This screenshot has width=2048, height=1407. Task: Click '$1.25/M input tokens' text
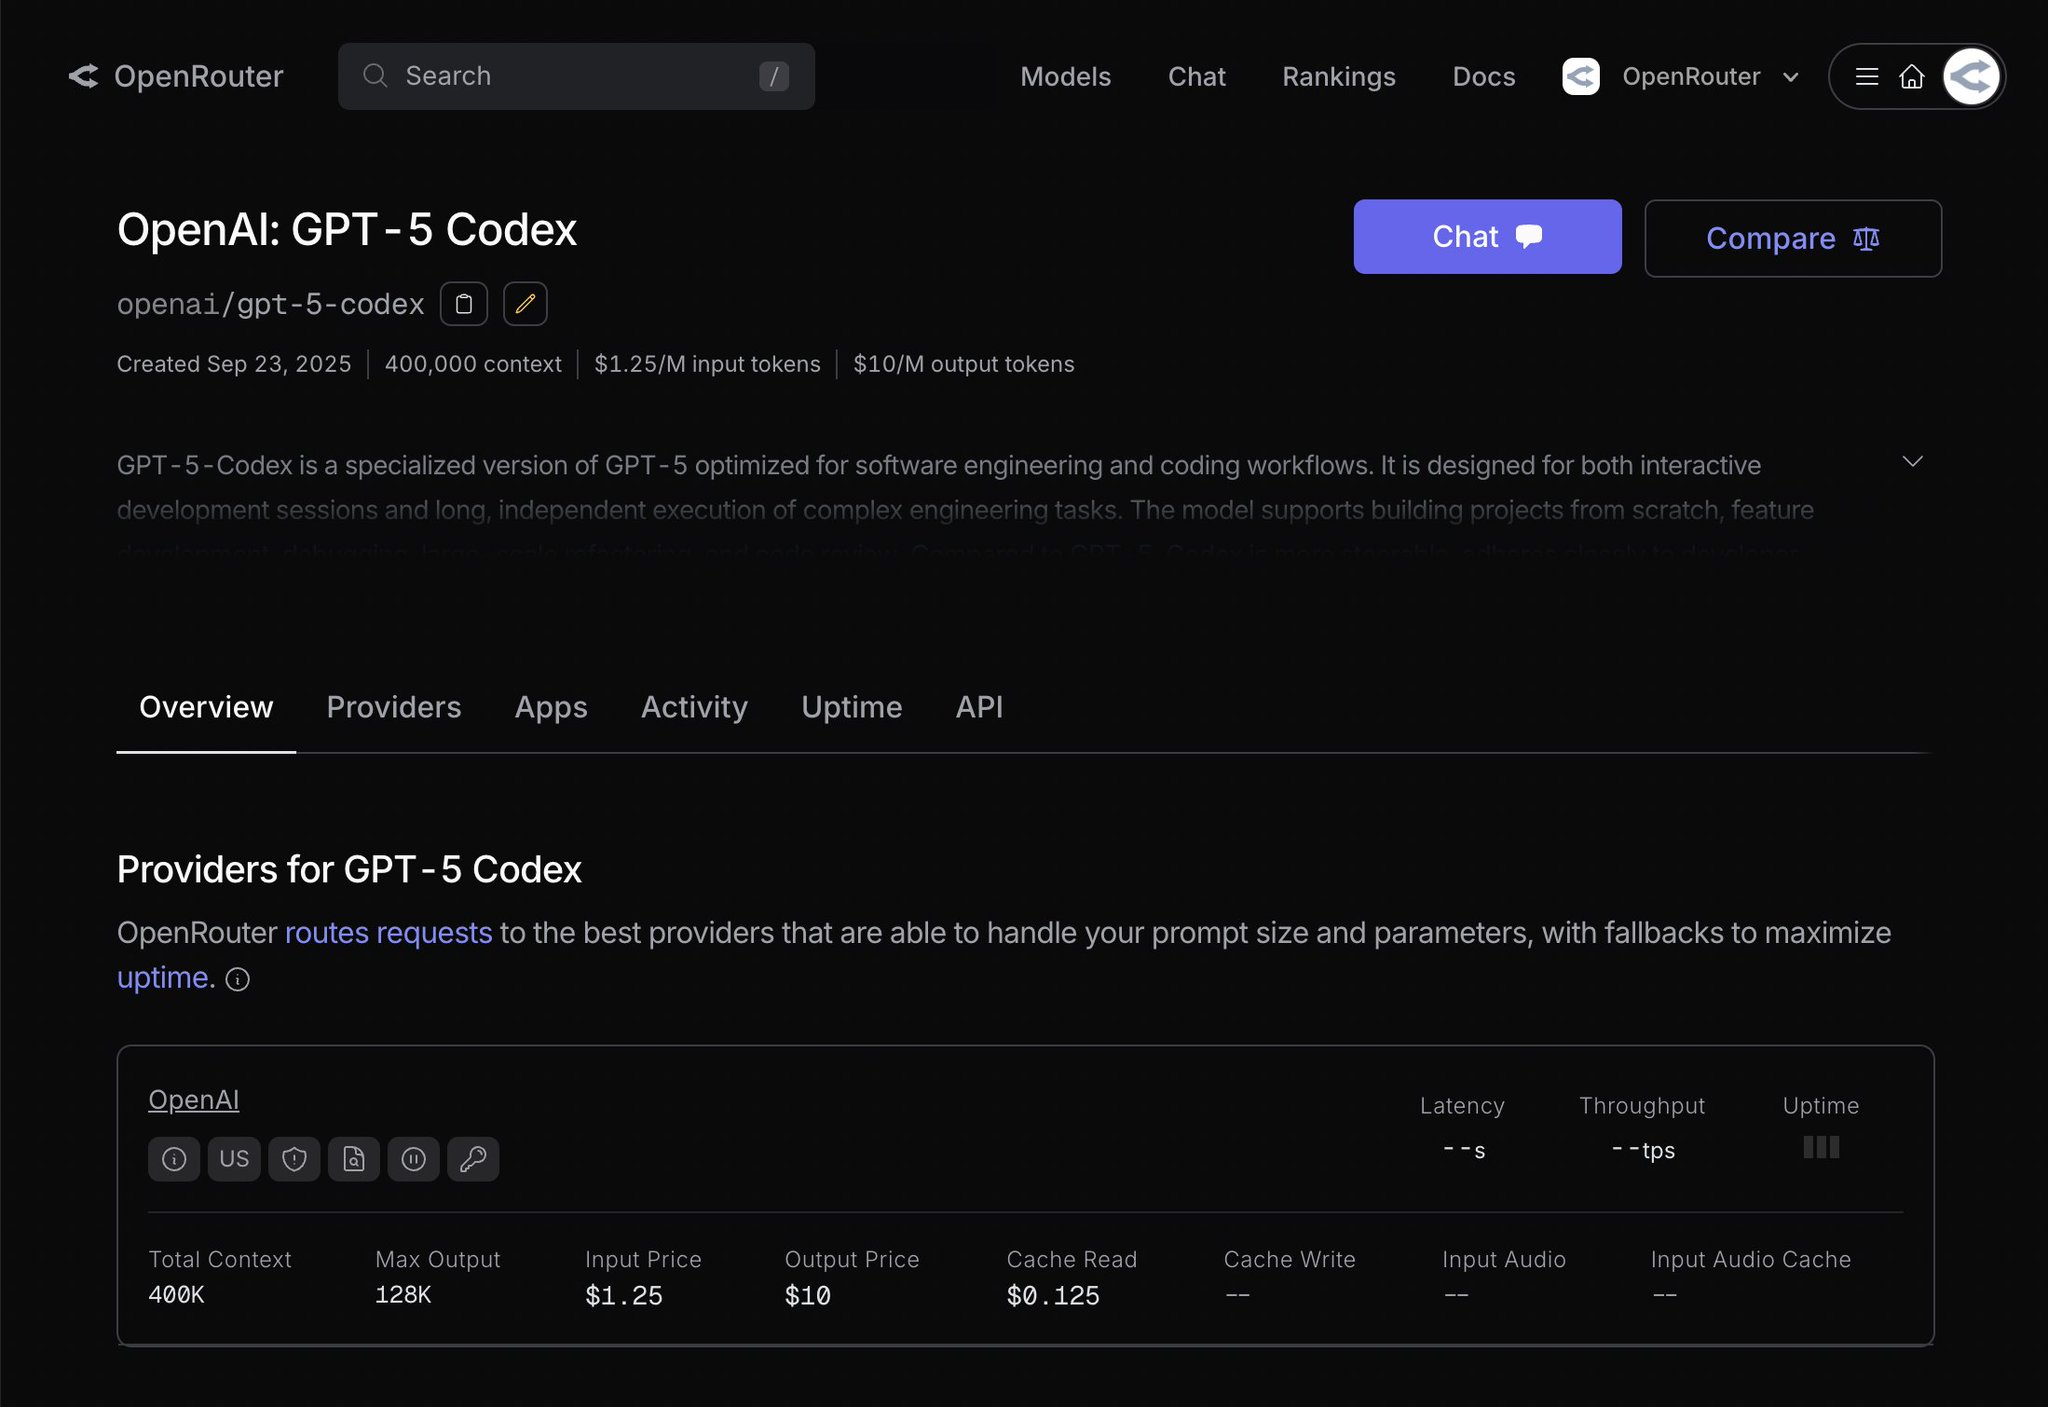point(707,364)
